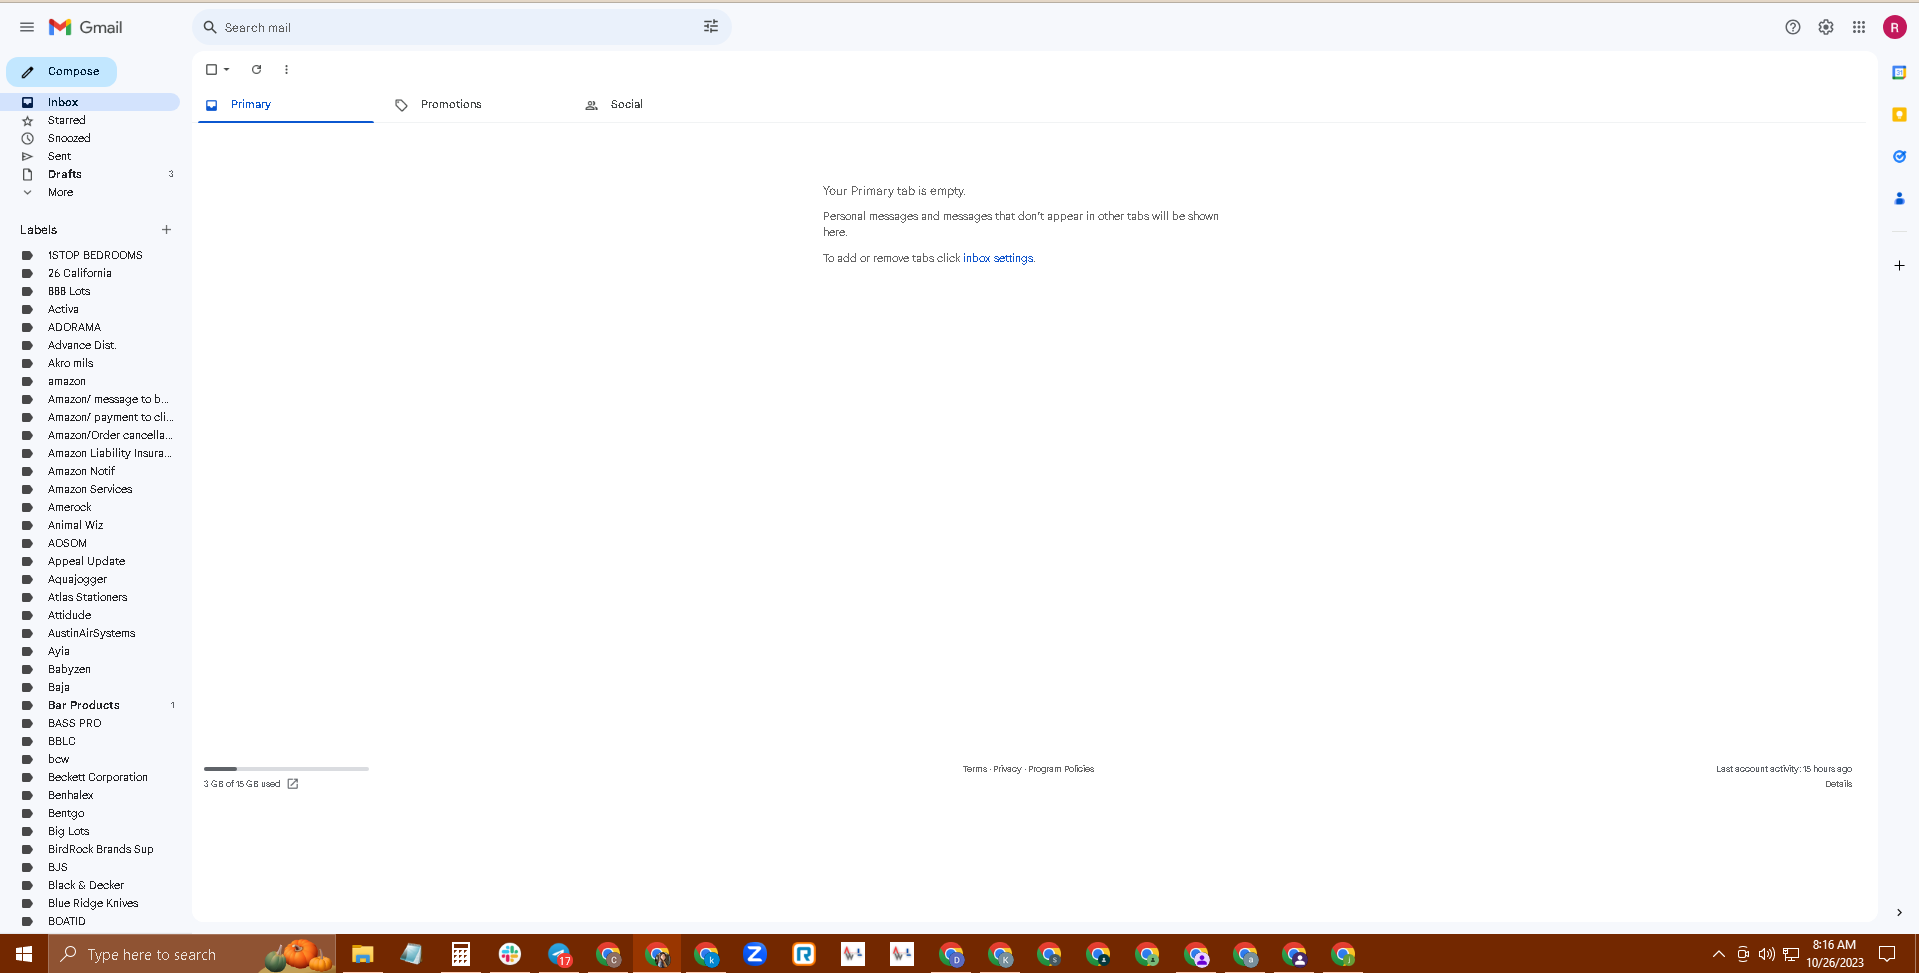The image size is (1919, 973).
Task: Switch to the Primary tab
Action: coord(286,104)
